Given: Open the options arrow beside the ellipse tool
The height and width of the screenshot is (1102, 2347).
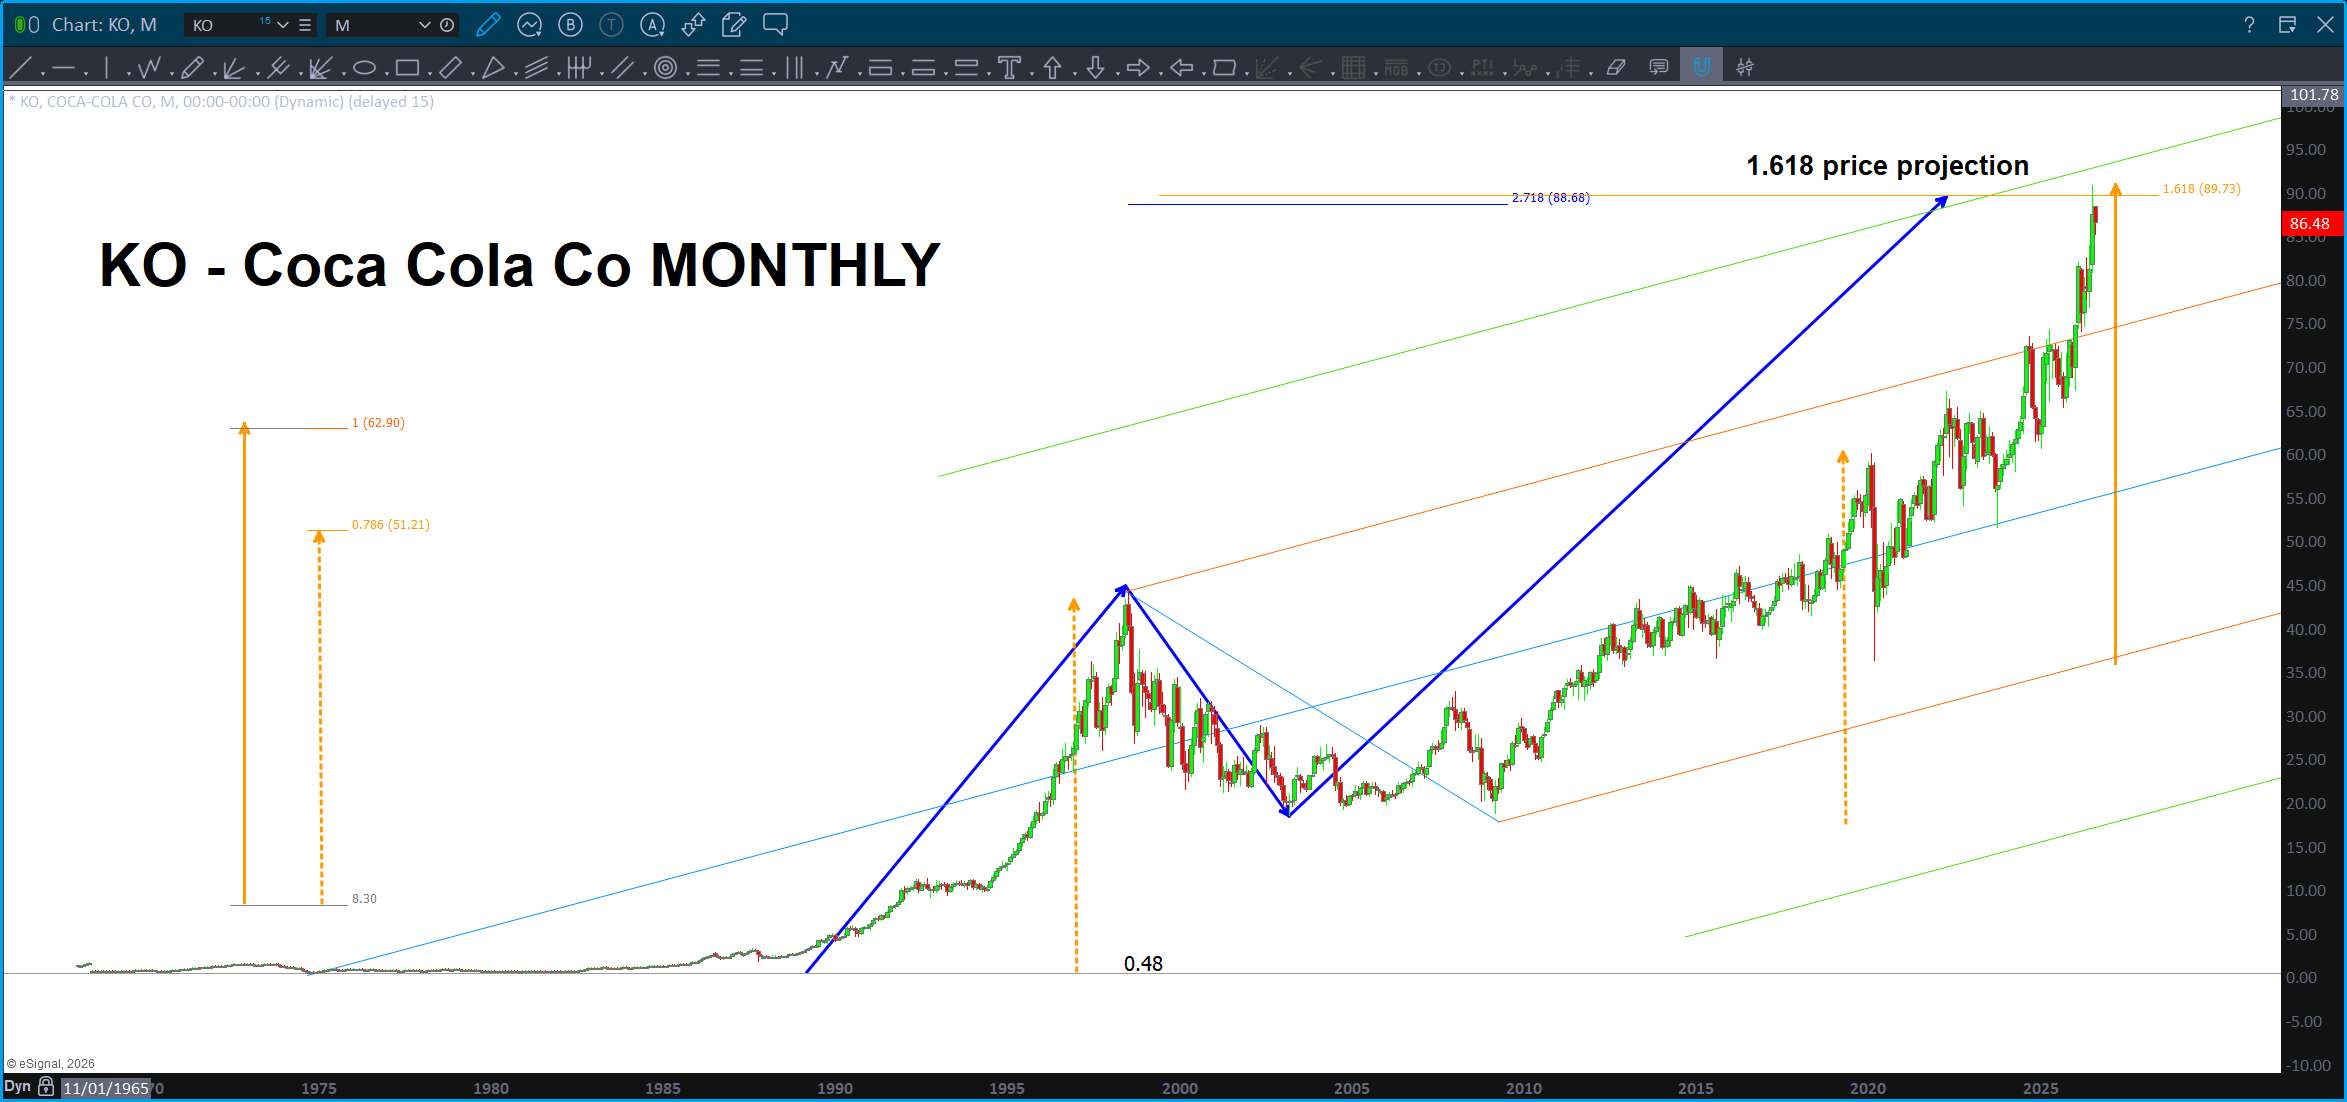Looking at the screenshot, I should tap(387, 73).
